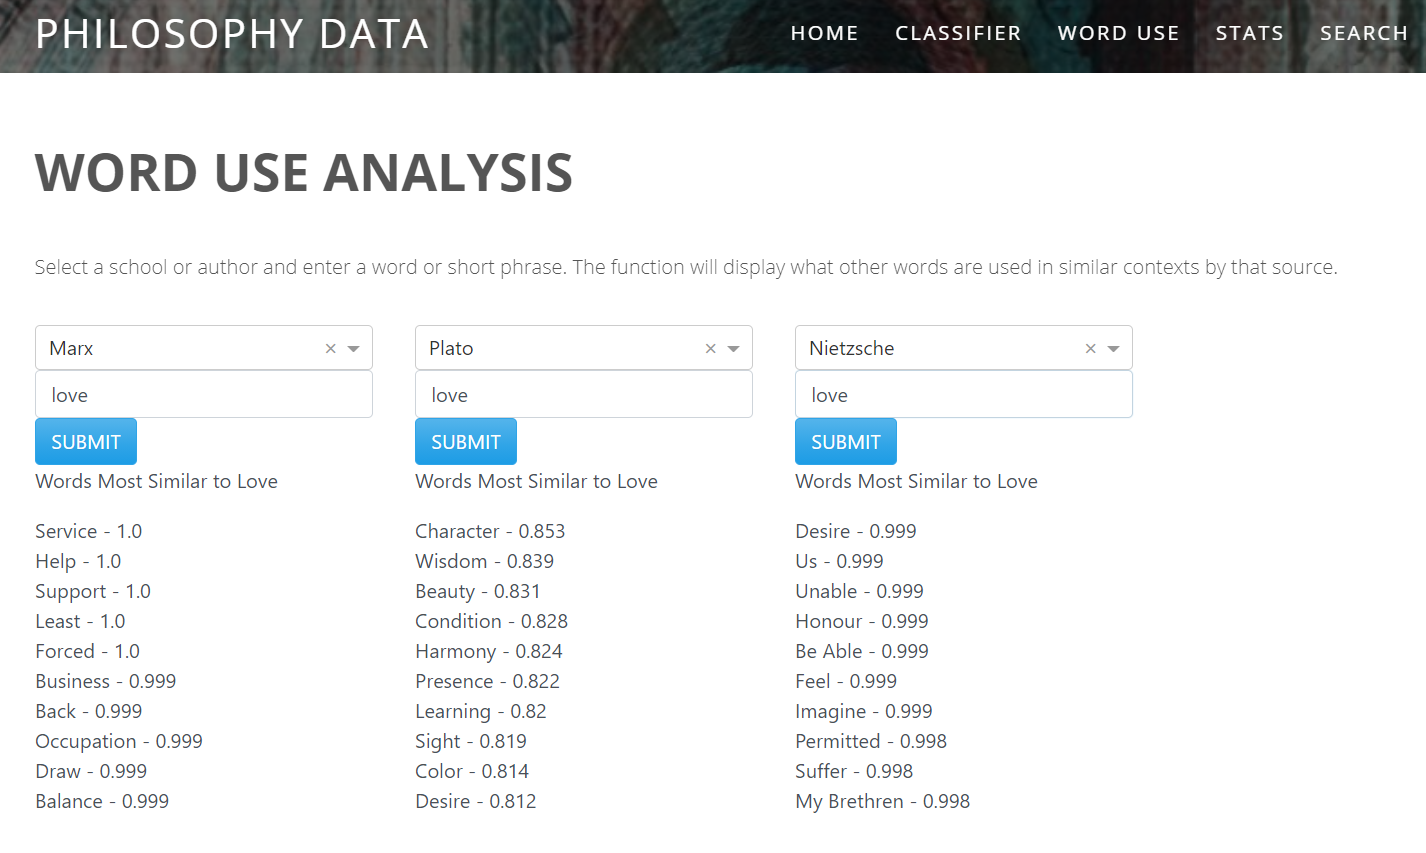Select the 'Business - 0.999' result

[106, 681]
